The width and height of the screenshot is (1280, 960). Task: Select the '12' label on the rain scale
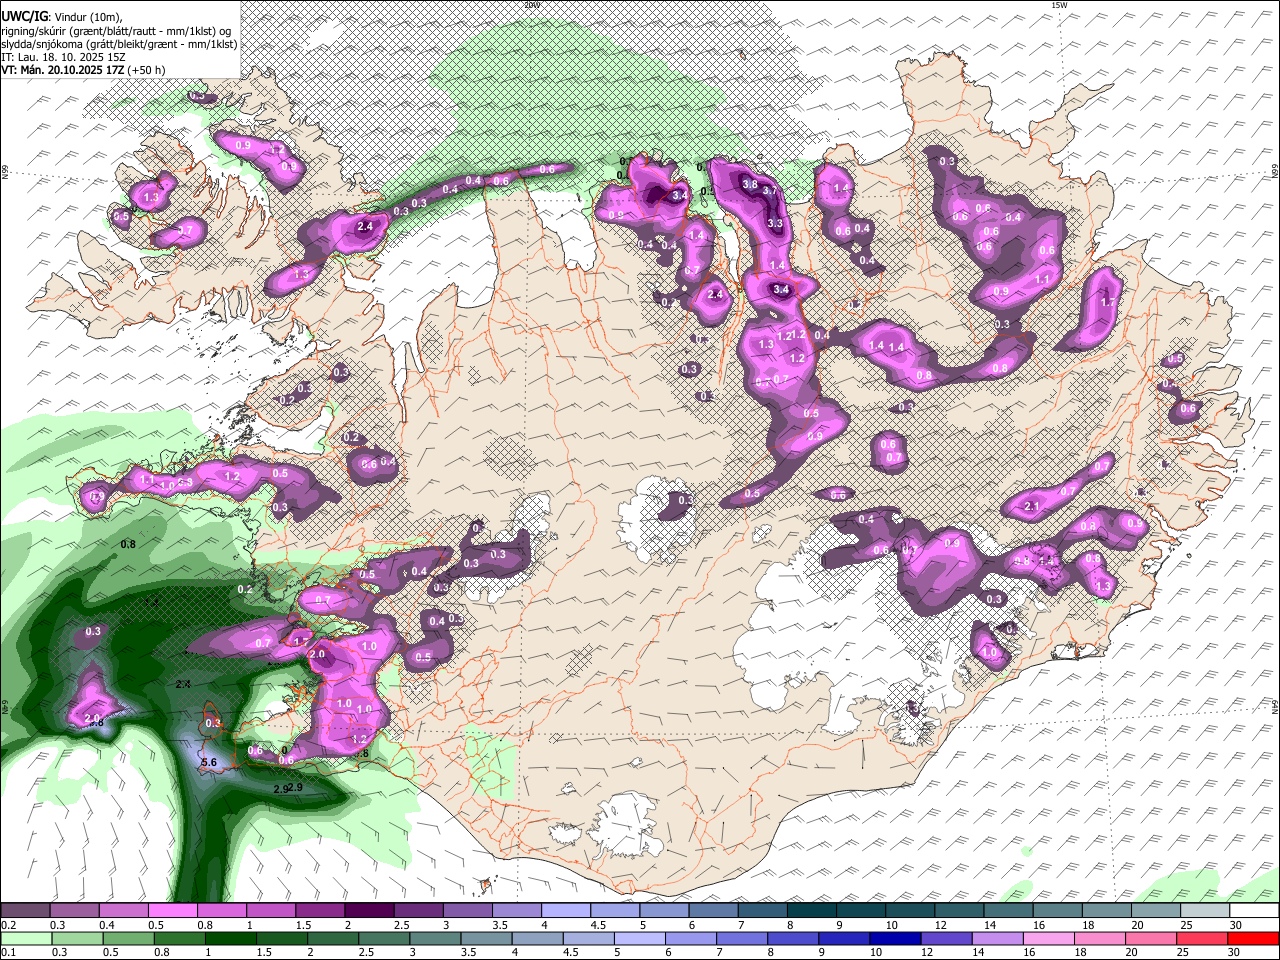click(x=928, y=954)
